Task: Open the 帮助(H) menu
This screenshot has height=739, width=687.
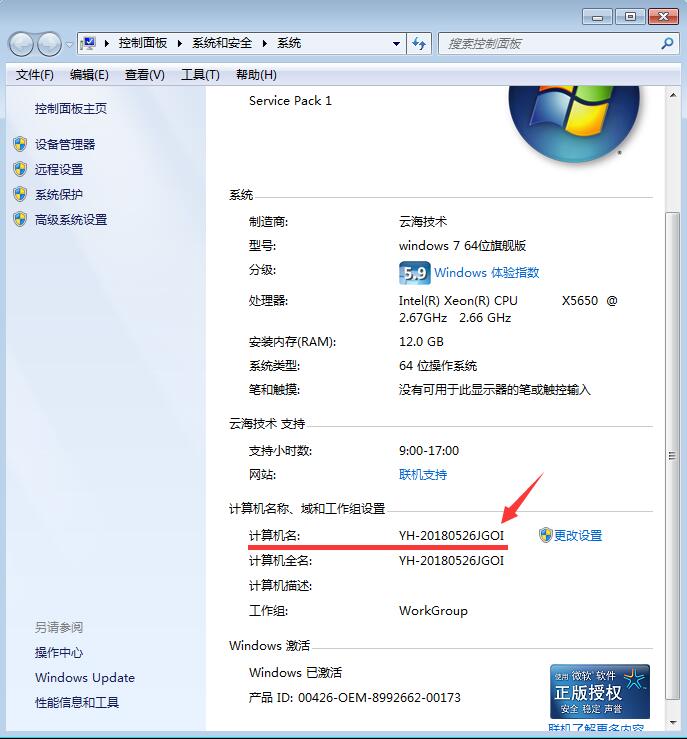Action: point(256,74)
